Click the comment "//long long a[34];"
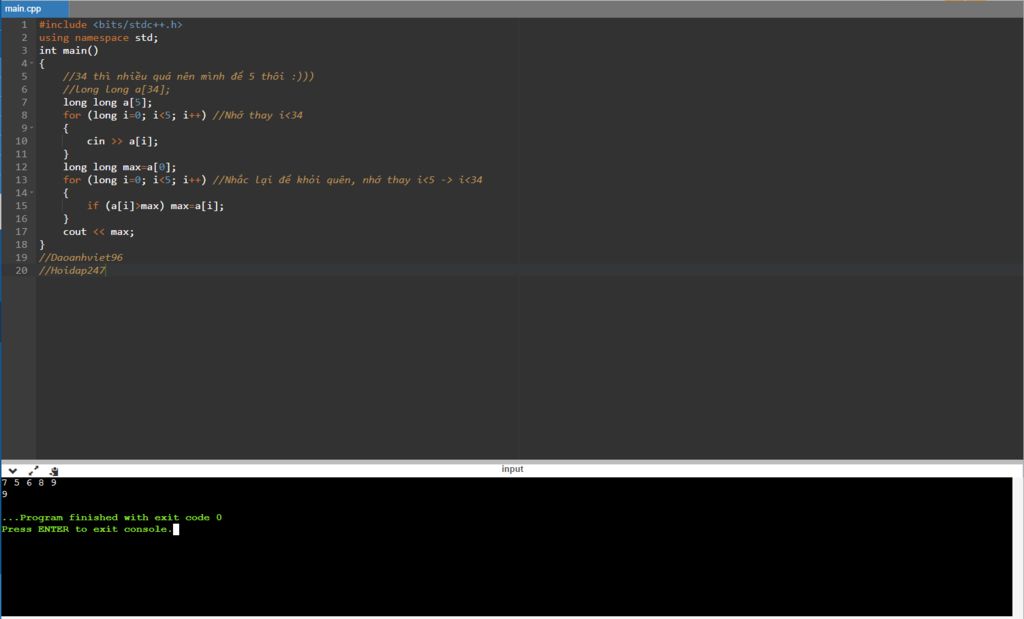Image resolution: width=1024 pixels, height=619 pixels. (x=116, y=89)
